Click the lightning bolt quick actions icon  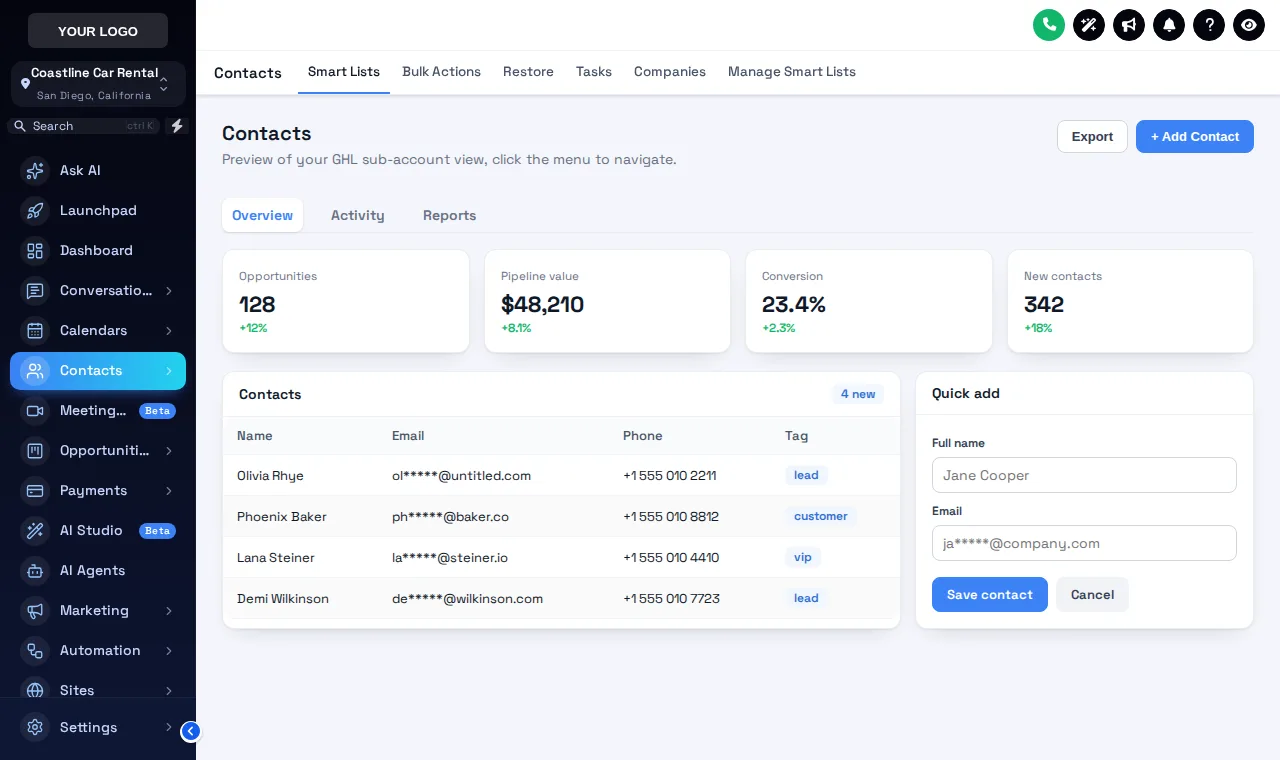pyautogui.click(x=177, y=126)
